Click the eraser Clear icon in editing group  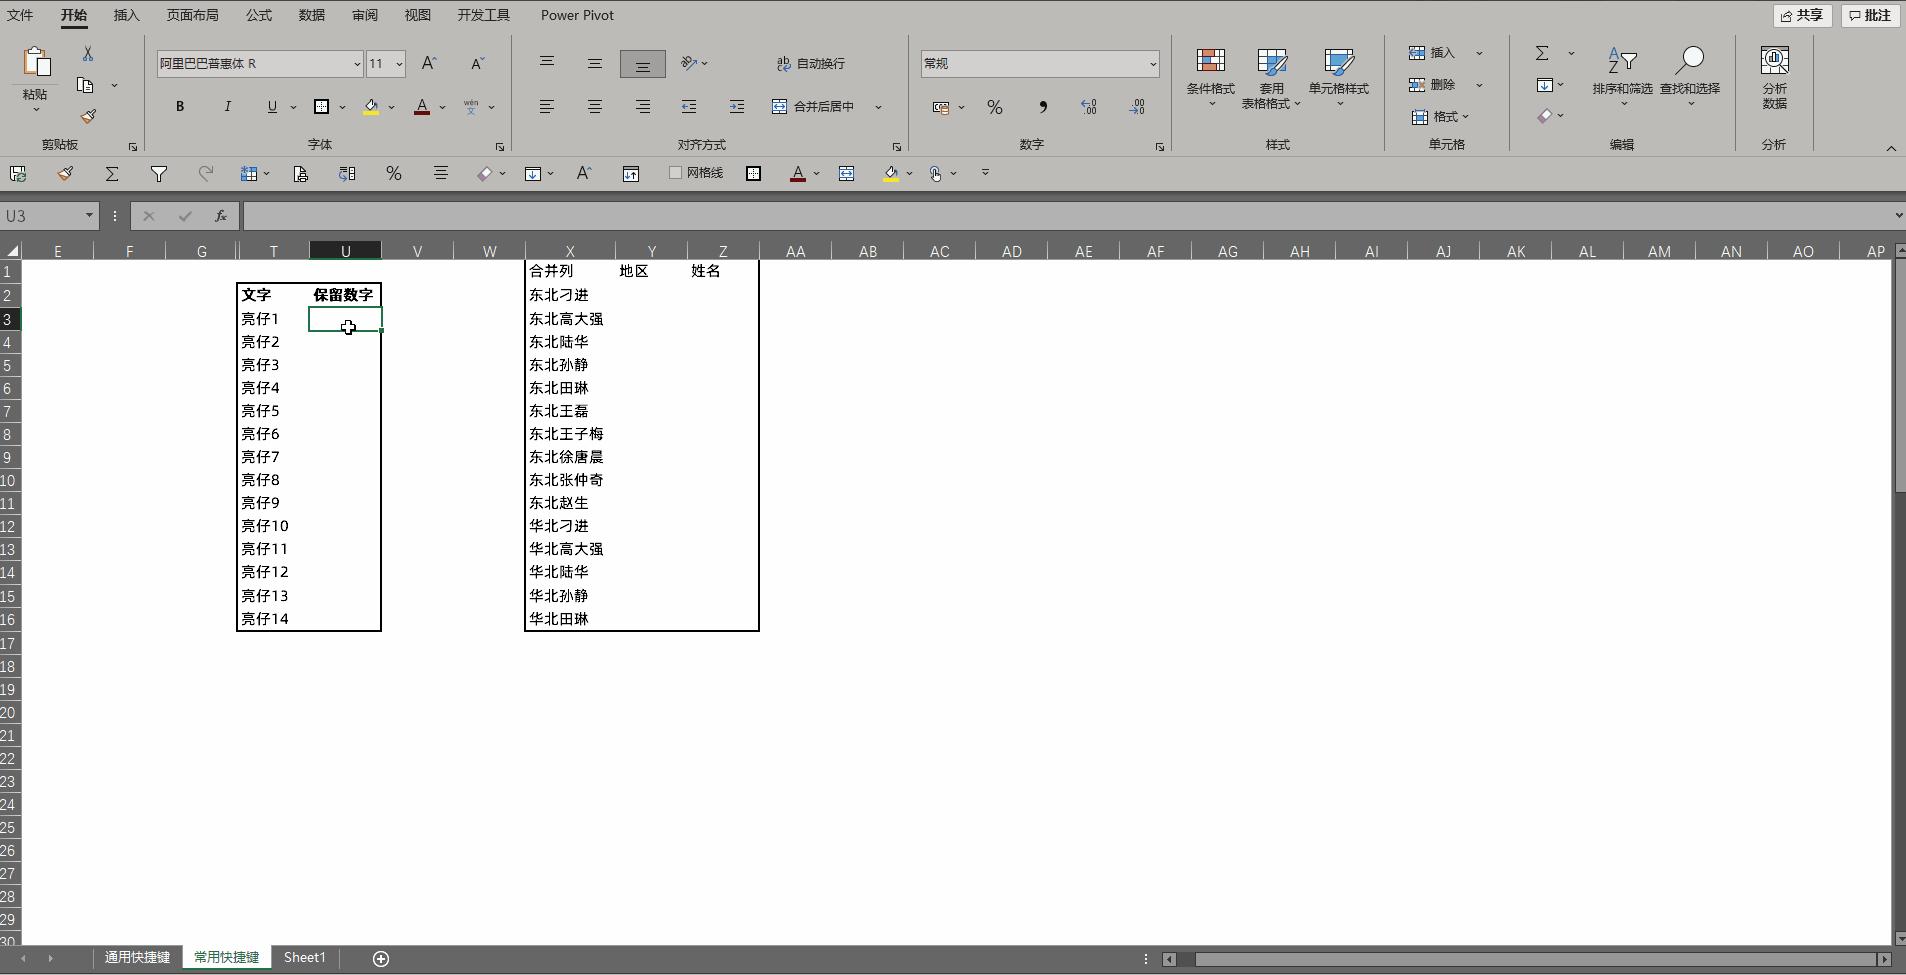click(1545, 116)
